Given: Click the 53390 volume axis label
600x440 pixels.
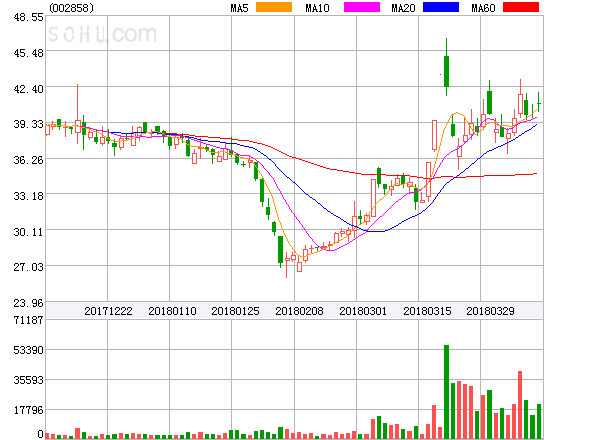Looking at the screenshot, I should pos(28,350).
